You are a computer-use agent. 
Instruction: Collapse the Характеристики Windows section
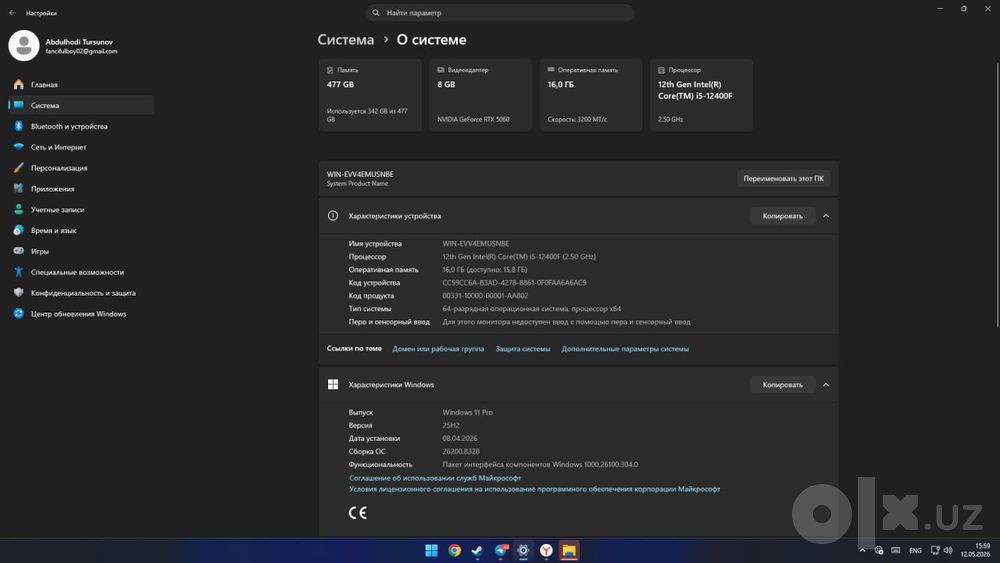[x=826, y=384]
